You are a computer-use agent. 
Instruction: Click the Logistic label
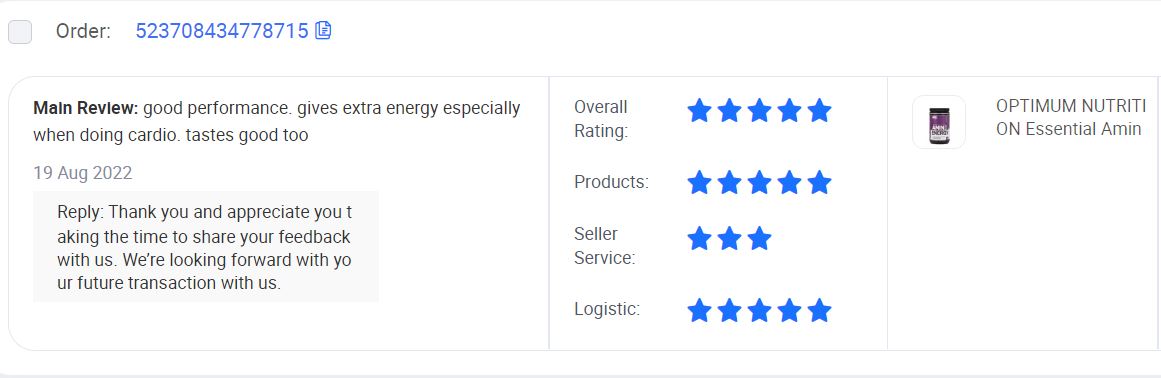(x=607, y=309)
